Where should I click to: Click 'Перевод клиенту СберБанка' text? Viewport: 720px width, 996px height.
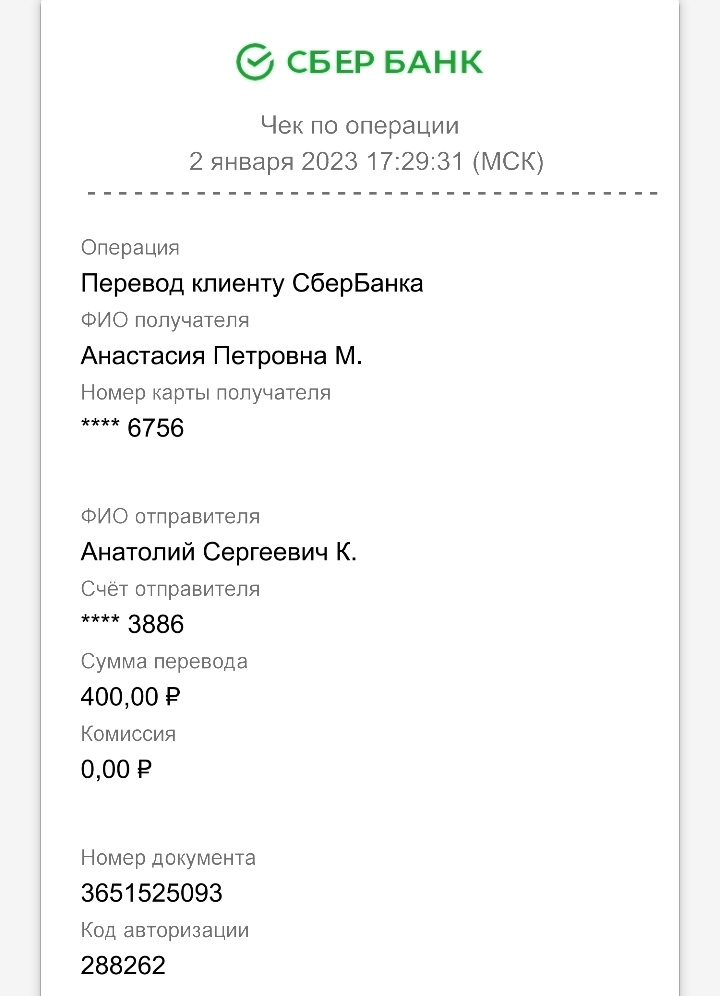pyautogui.click(x=252, y=283)
